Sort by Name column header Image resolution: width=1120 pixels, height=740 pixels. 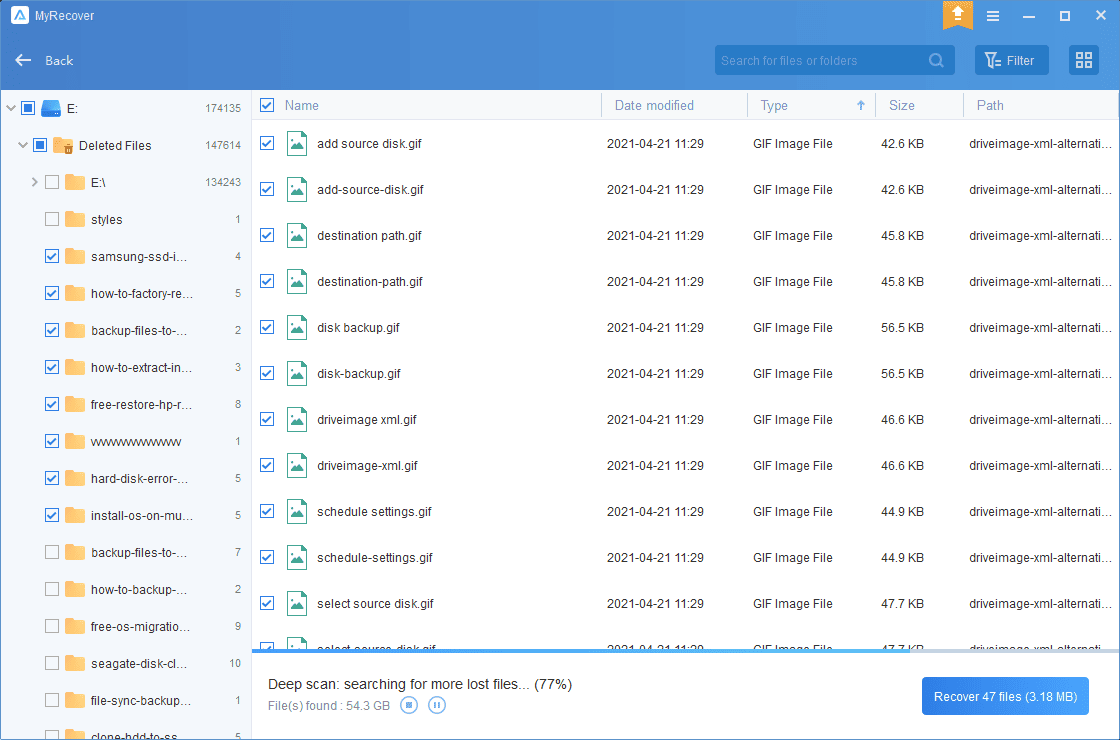coord(301,105)
